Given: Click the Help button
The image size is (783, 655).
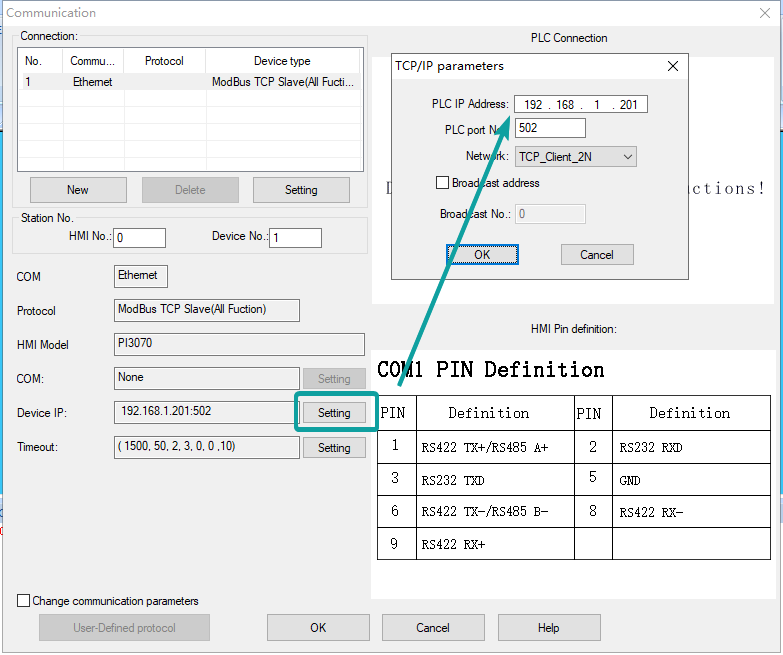Looking at the screenshot, I should tap(549, 628).
